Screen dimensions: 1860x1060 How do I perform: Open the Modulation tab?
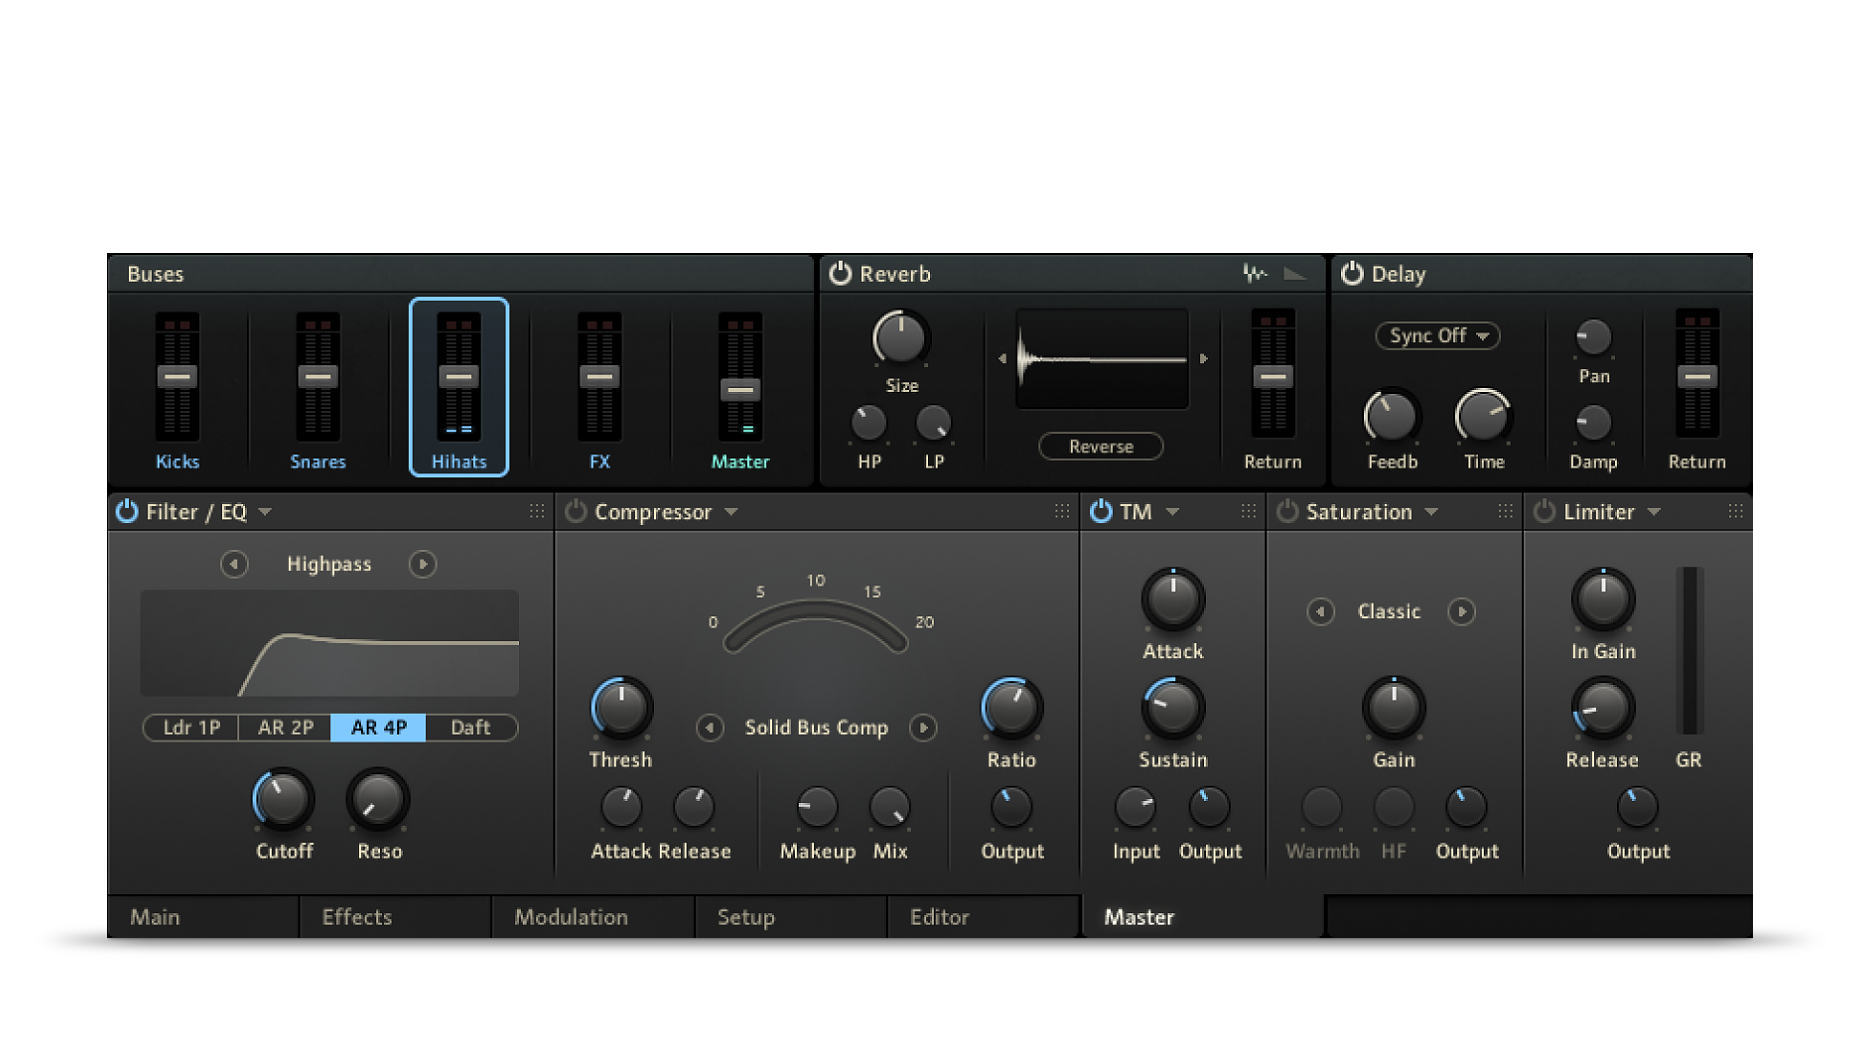(x=571, y=917)
